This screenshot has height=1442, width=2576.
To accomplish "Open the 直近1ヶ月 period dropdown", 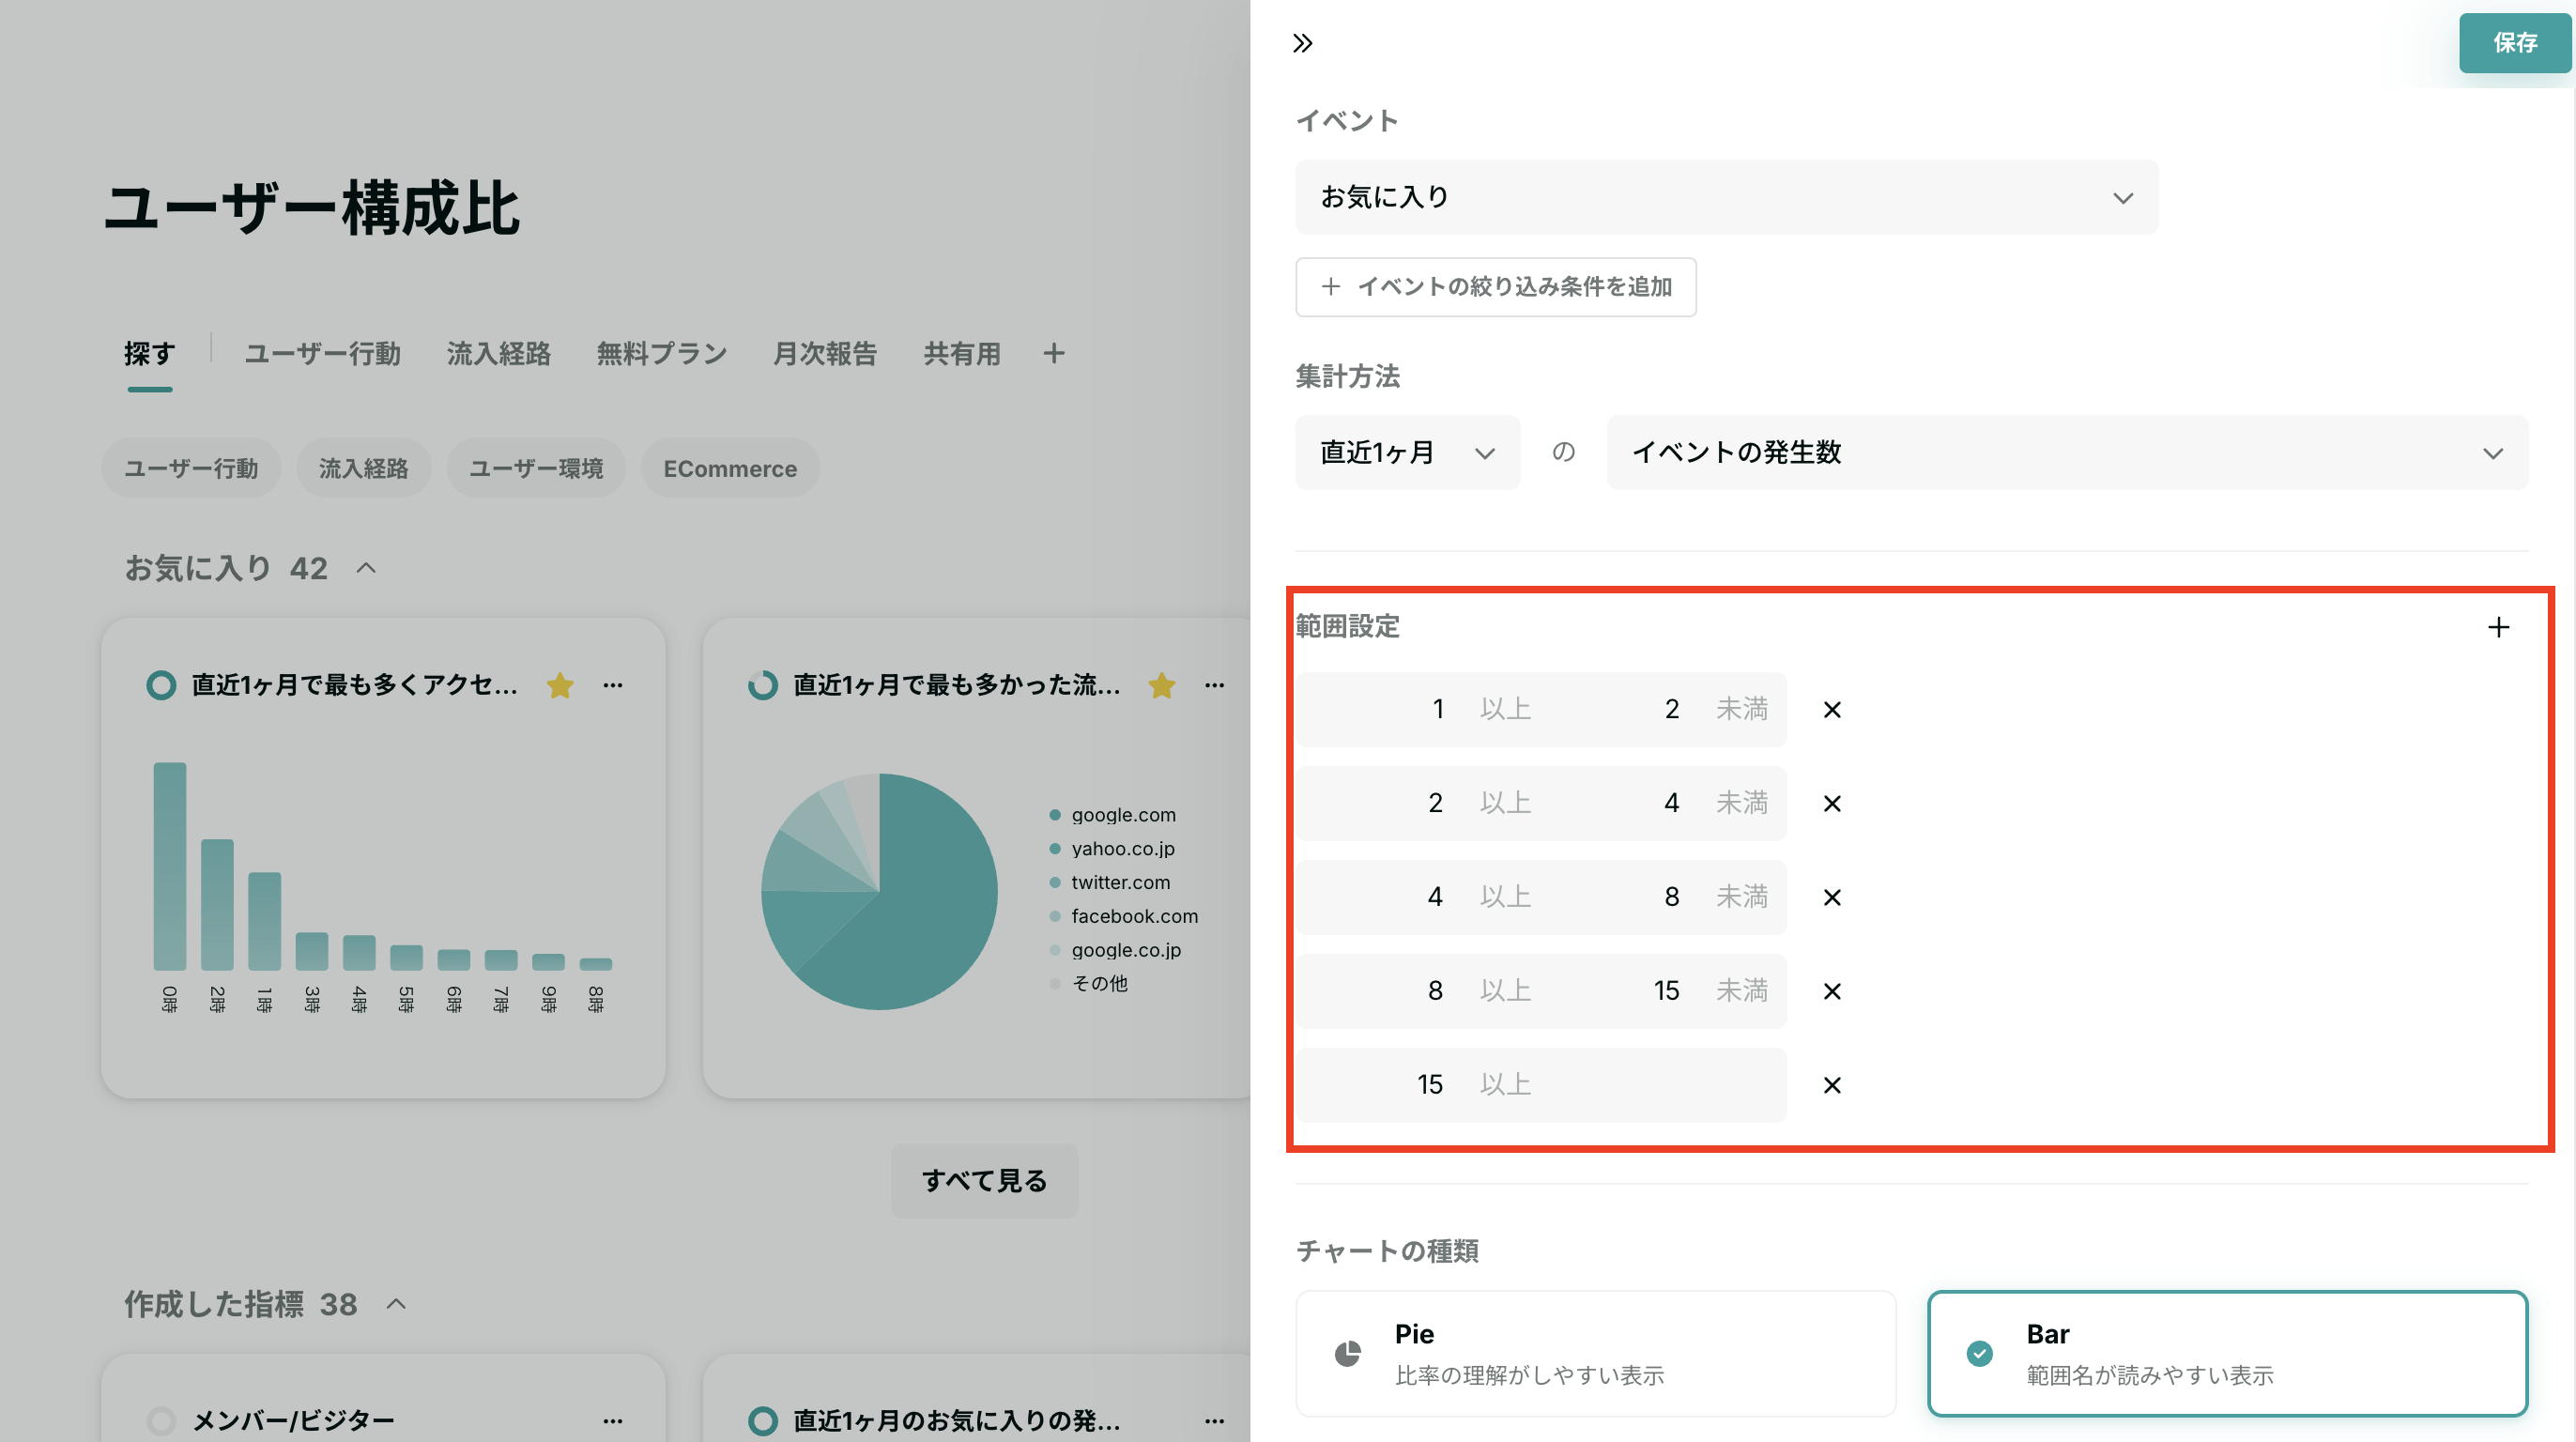I will click(1407, 452).
